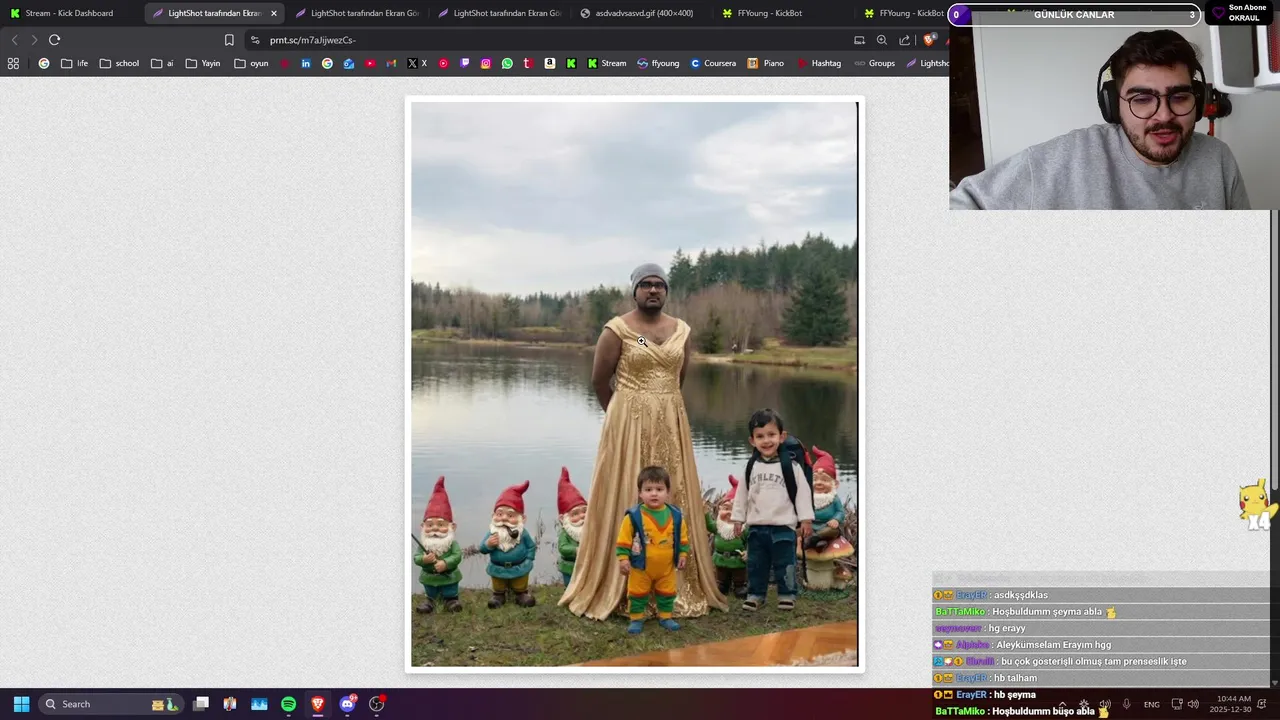Viewport: 1280px width, 720px height.
Task: Open the Amazon bookmark
Action: click(x=550, y=63)
